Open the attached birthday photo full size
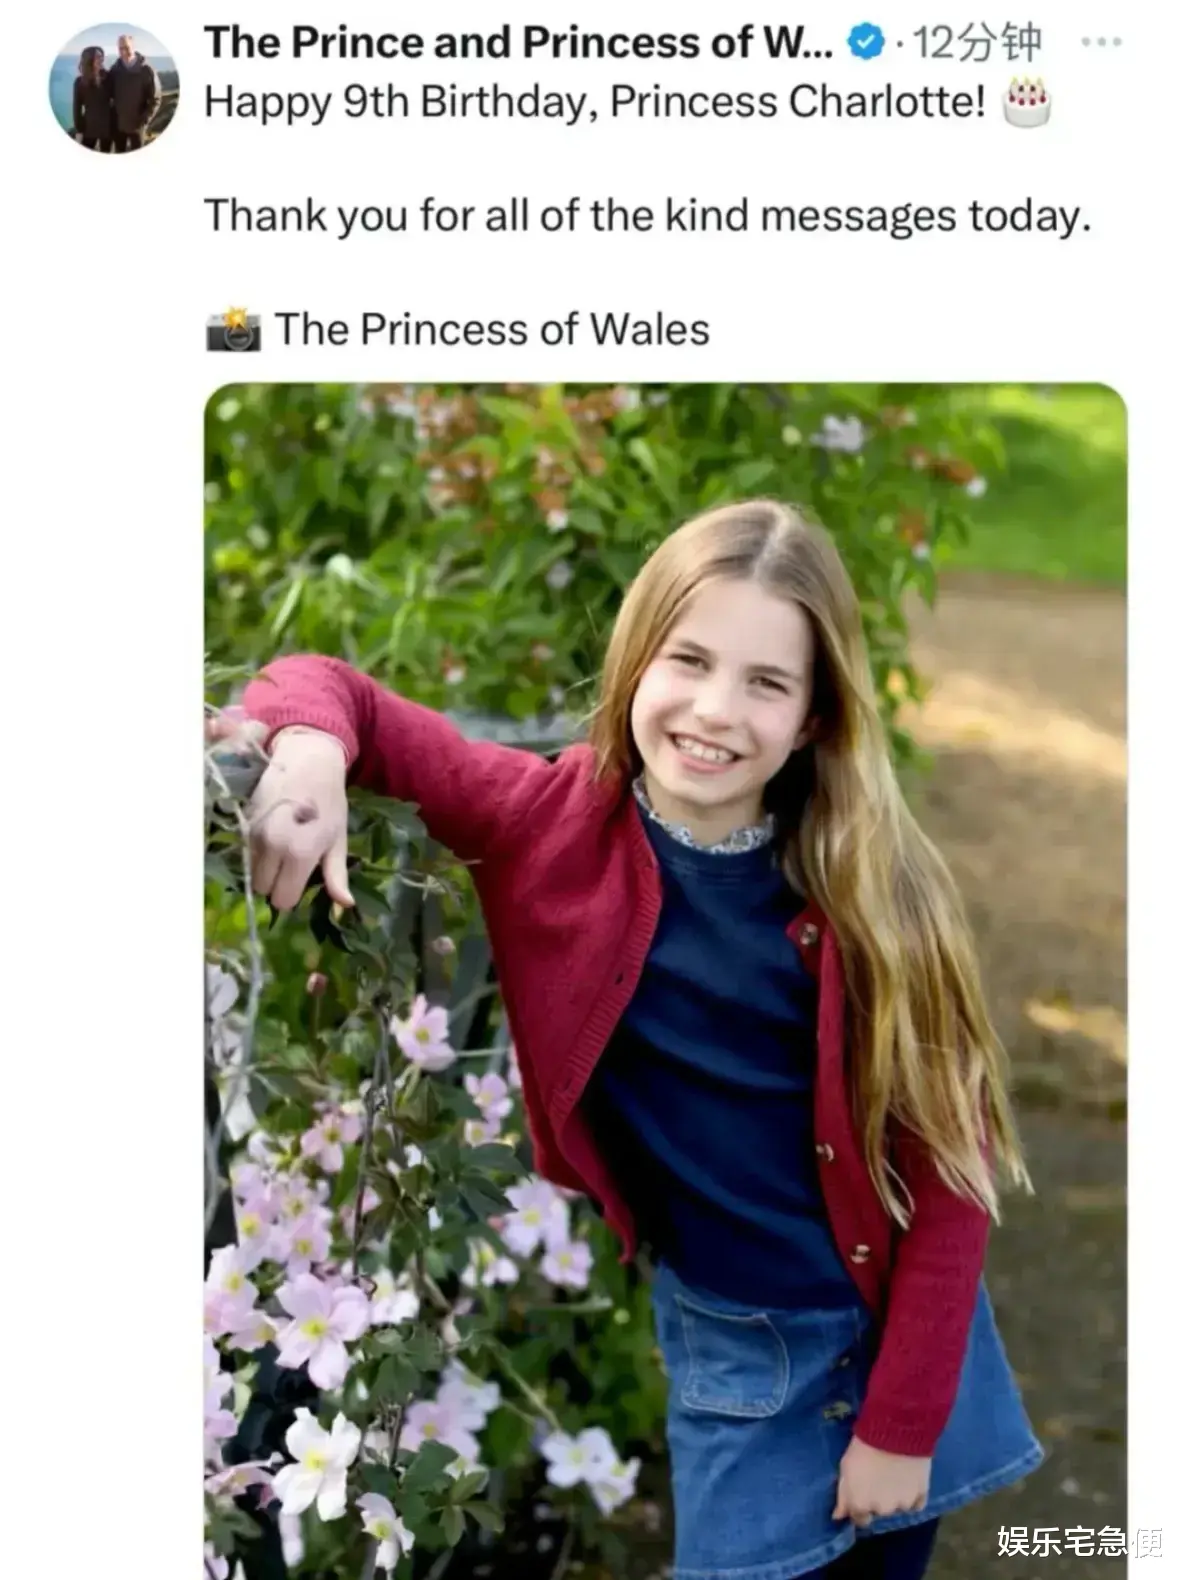Viewport: 1179px width, 1580px height. point(665,981)
